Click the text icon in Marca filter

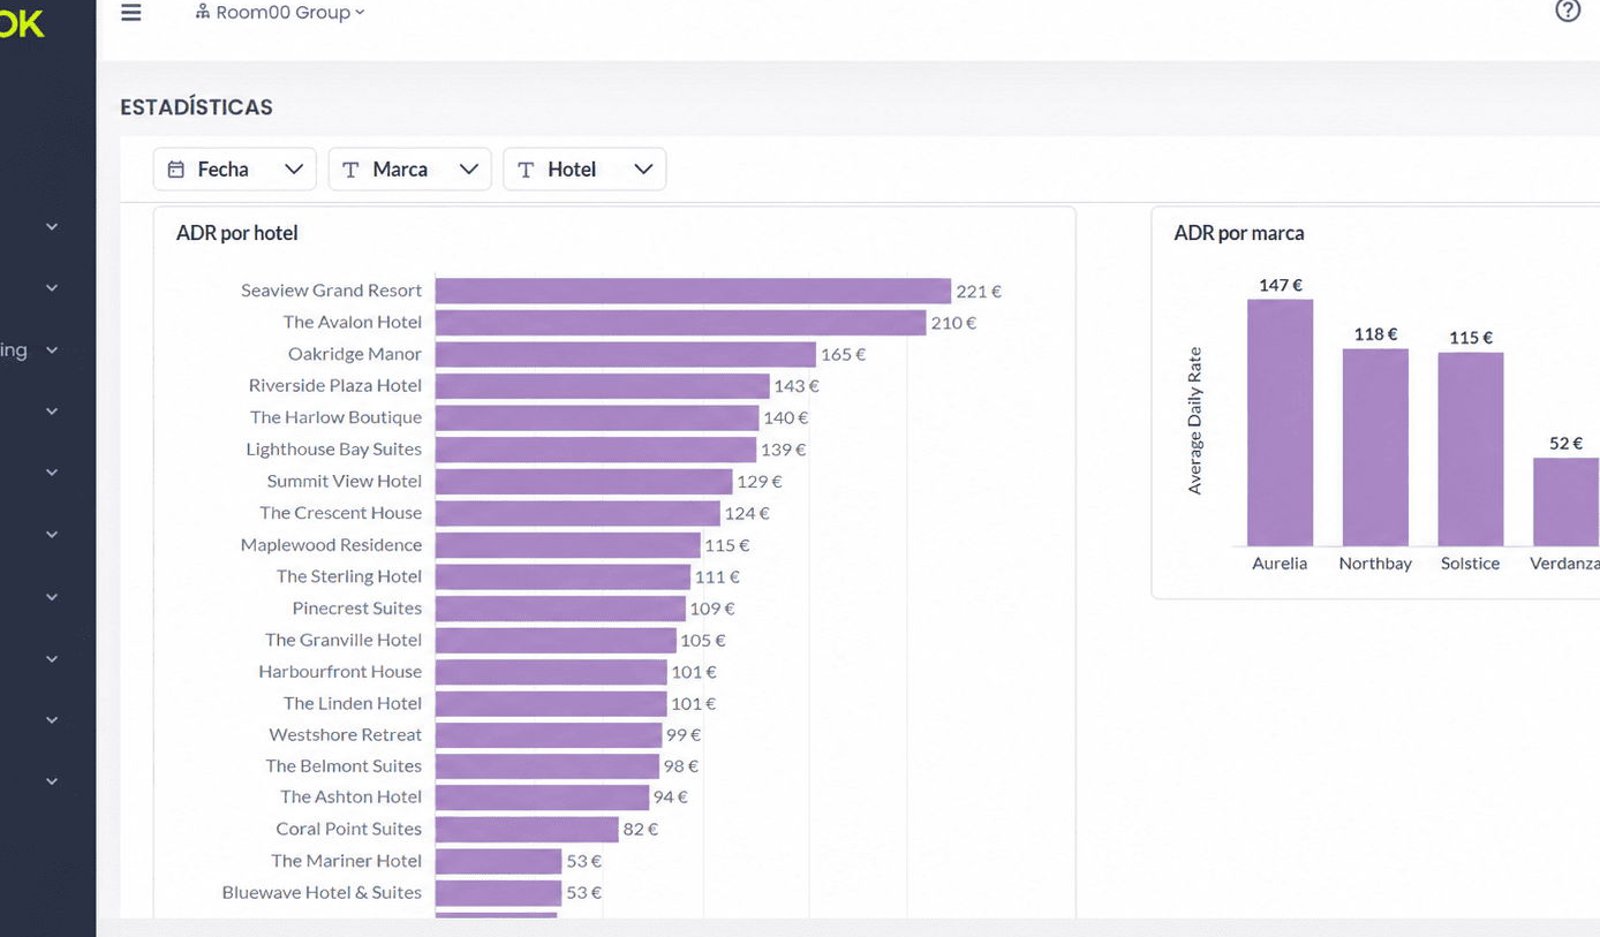[350, 170]
